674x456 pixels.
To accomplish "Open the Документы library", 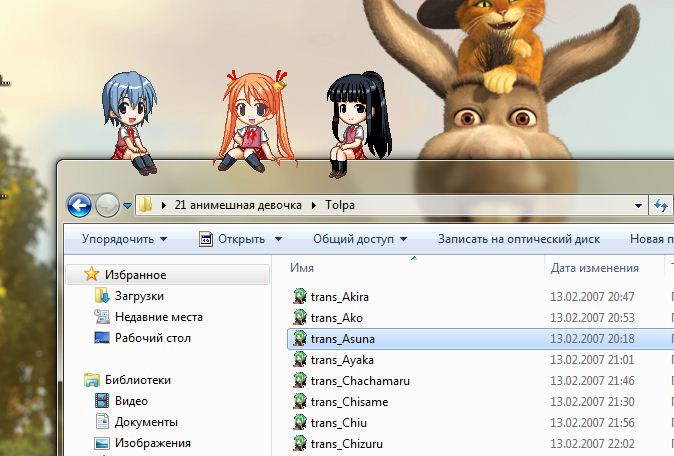I will click(146, 422).
